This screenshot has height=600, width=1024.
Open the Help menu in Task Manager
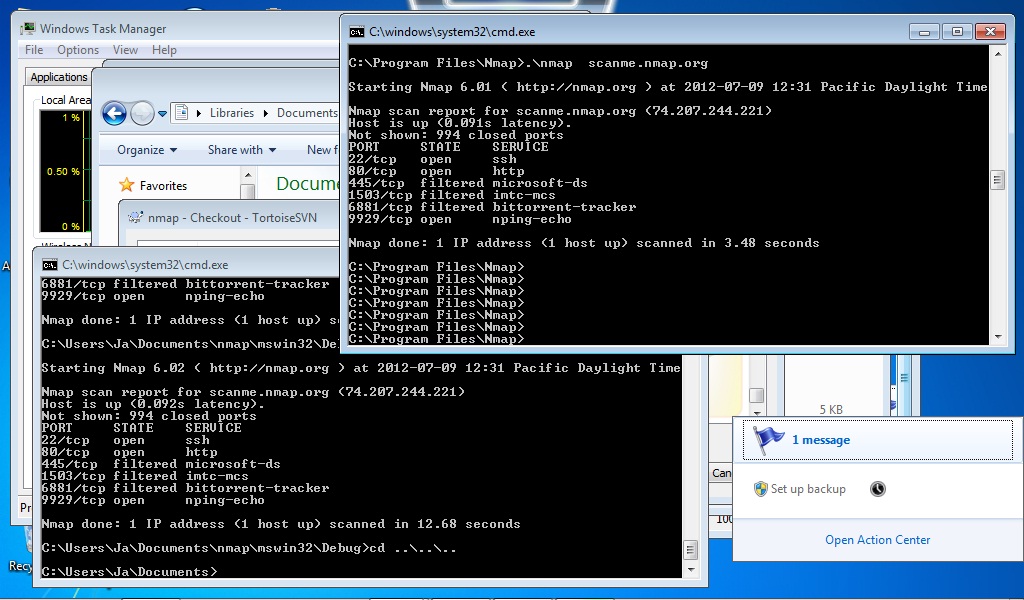[164, 50]
